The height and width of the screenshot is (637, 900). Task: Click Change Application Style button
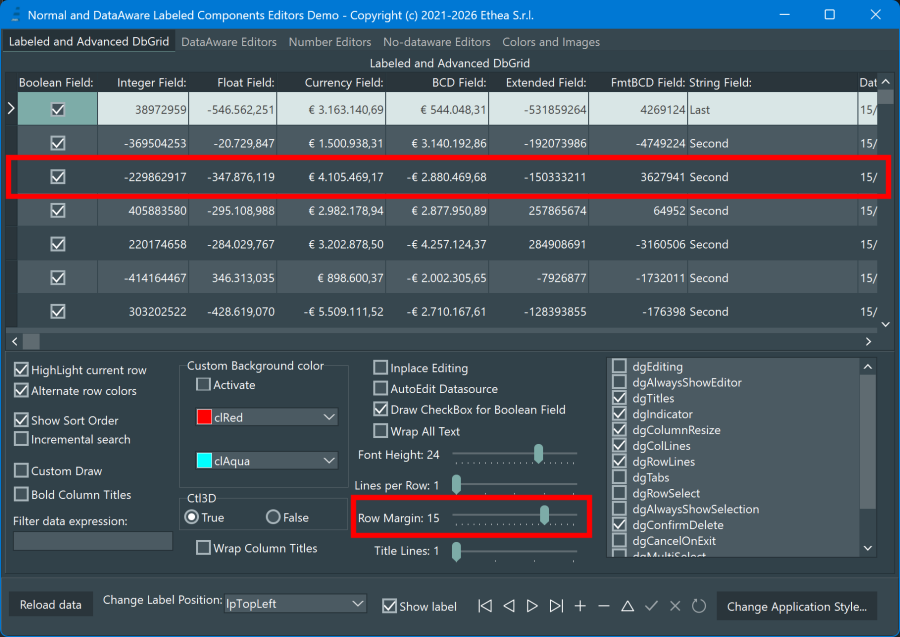[x=797, y=607]
